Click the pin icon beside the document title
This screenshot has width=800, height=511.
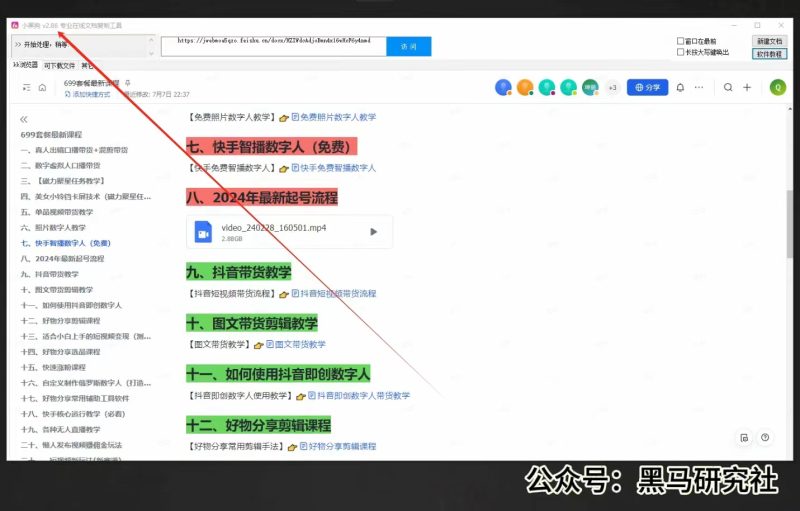coord(128,83)
